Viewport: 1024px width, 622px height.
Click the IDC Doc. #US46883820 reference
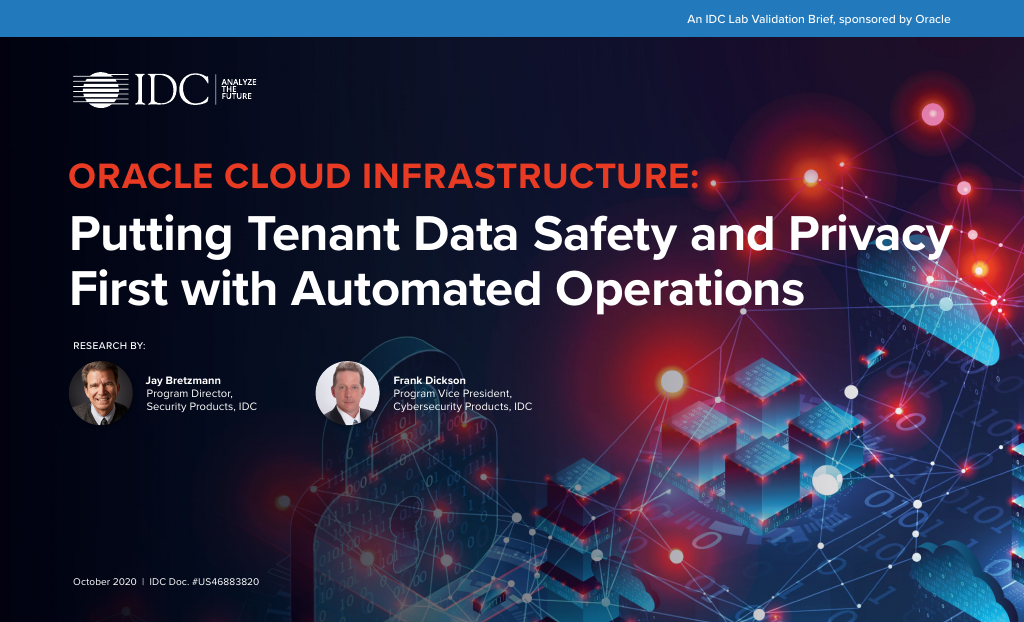(205, 581)
